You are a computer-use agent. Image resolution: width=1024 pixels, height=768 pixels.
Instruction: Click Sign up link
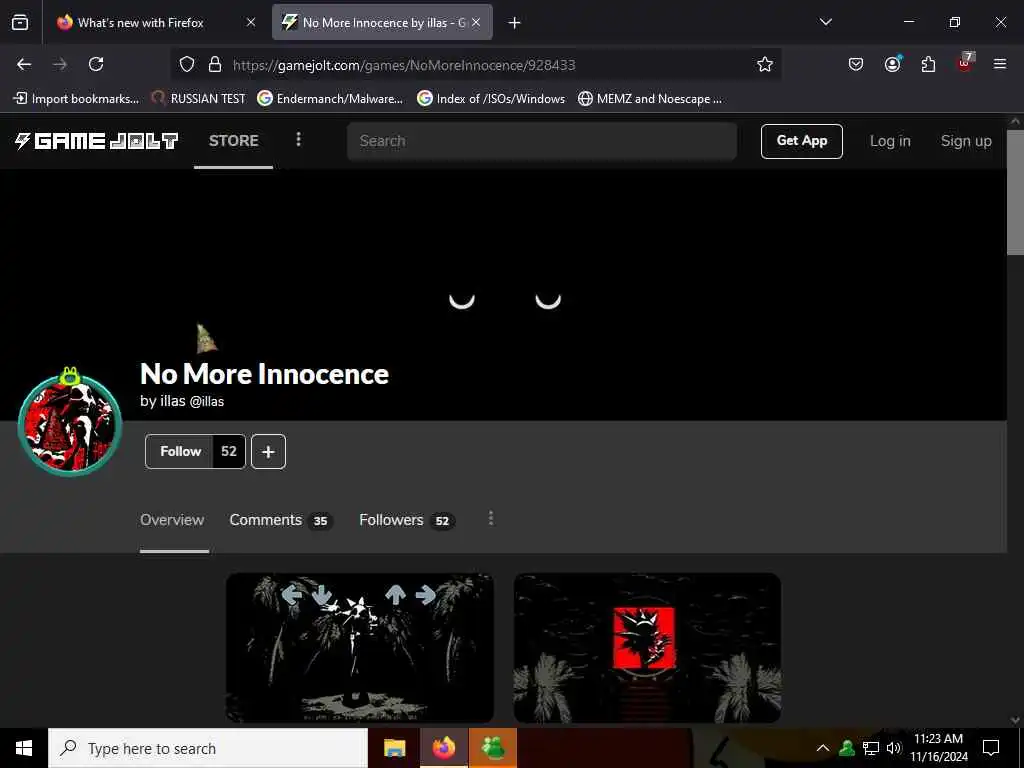tap(966, 141)
